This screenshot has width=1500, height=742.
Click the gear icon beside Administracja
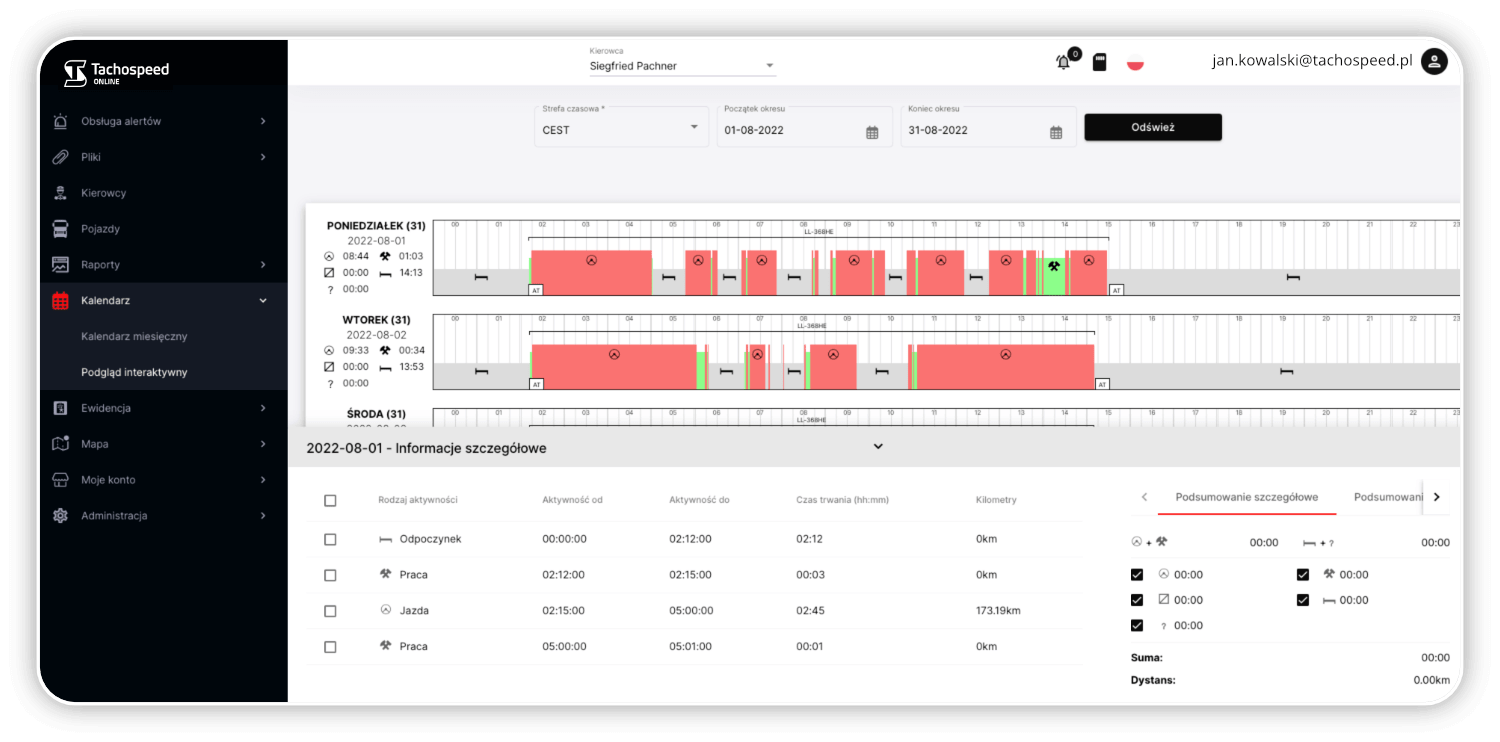[60, 516]
